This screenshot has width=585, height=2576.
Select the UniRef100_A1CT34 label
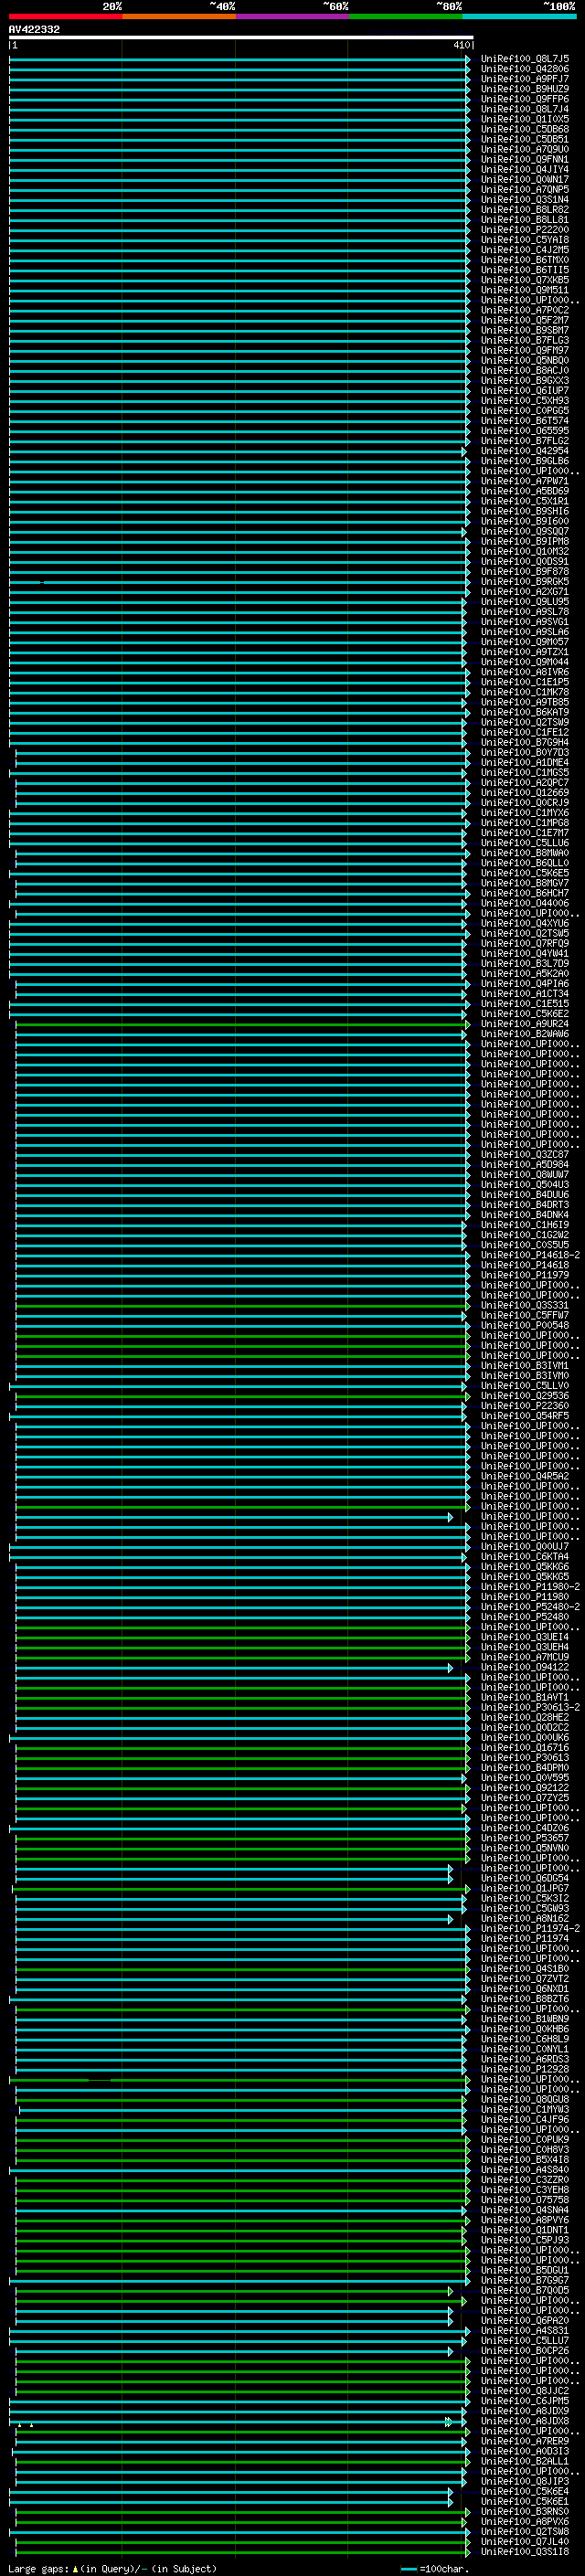point(525,994)
